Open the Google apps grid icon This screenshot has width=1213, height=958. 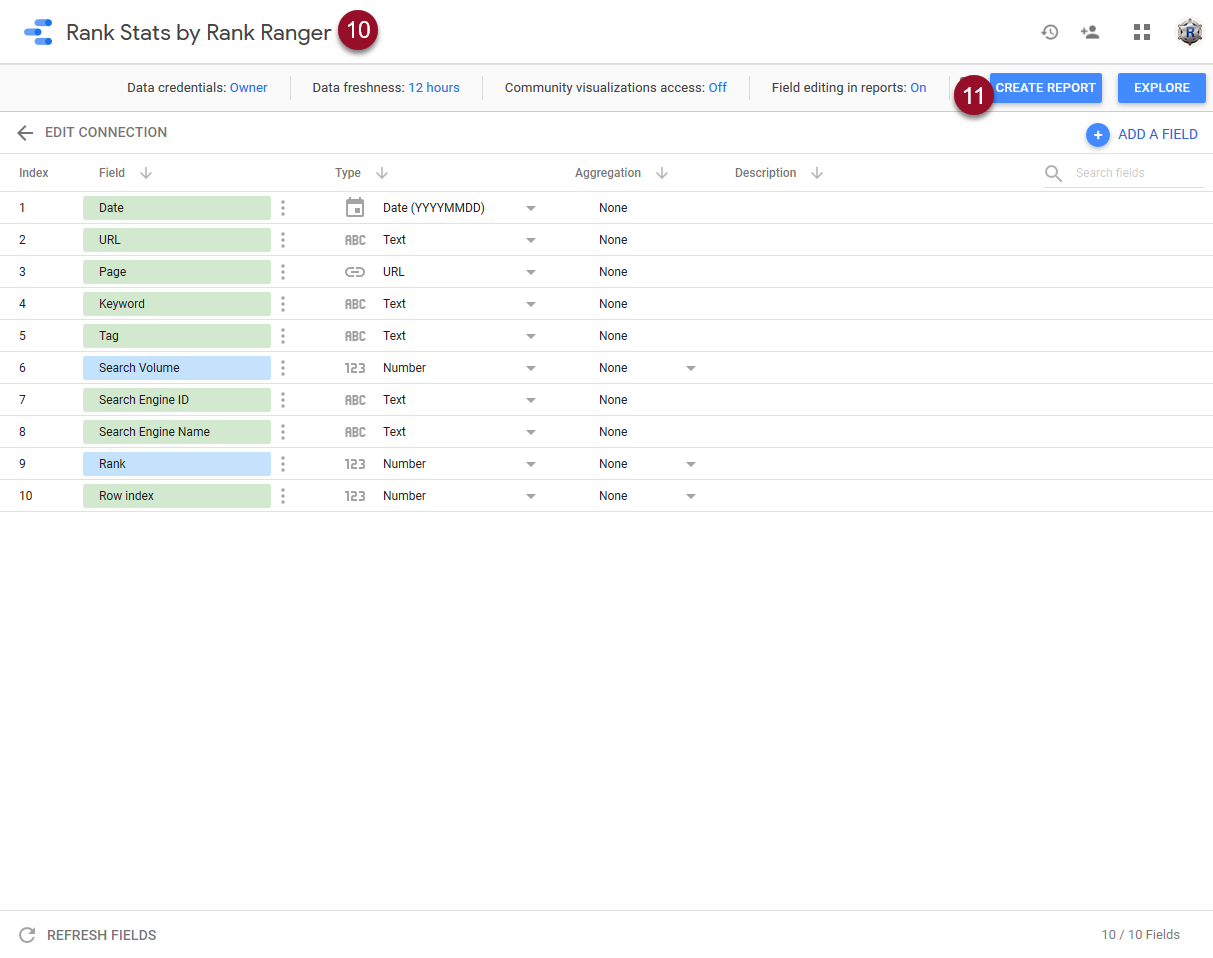pyautogui.click(x=1142, y=32)
